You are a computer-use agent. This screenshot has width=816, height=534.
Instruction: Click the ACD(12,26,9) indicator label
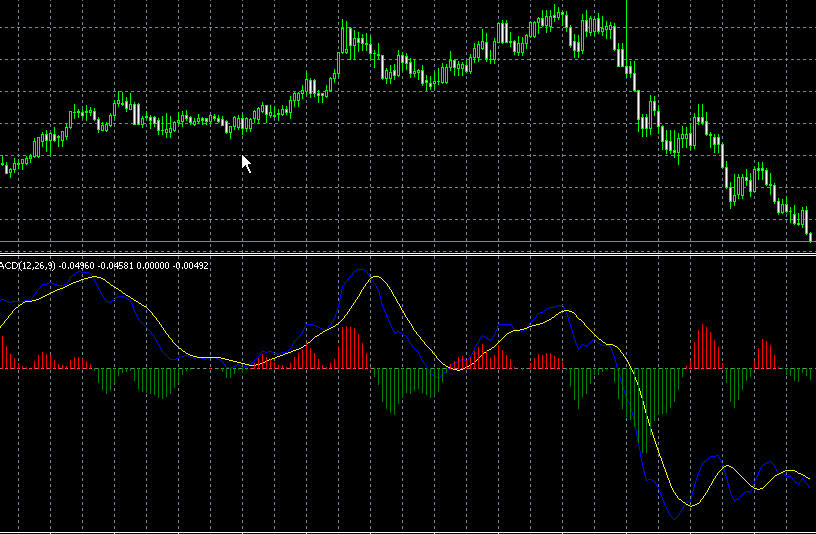(x=27, y=266)
